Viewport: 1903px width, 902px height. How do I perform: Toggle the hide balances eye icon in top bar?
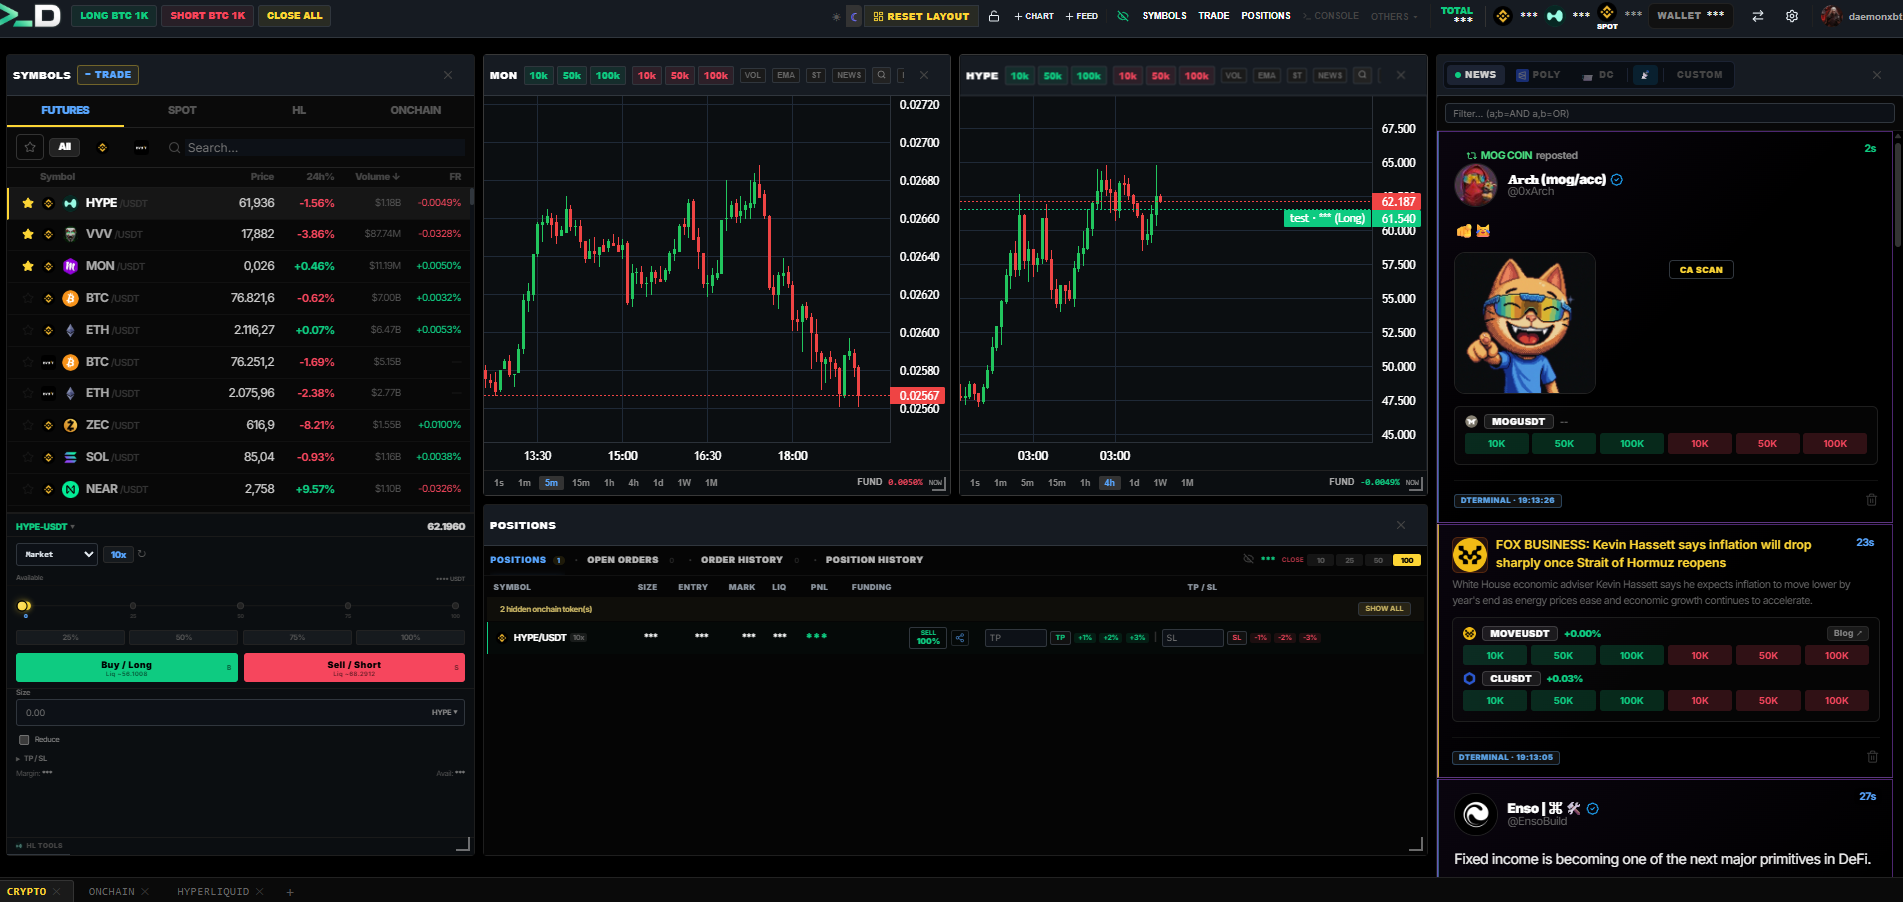1123,16
